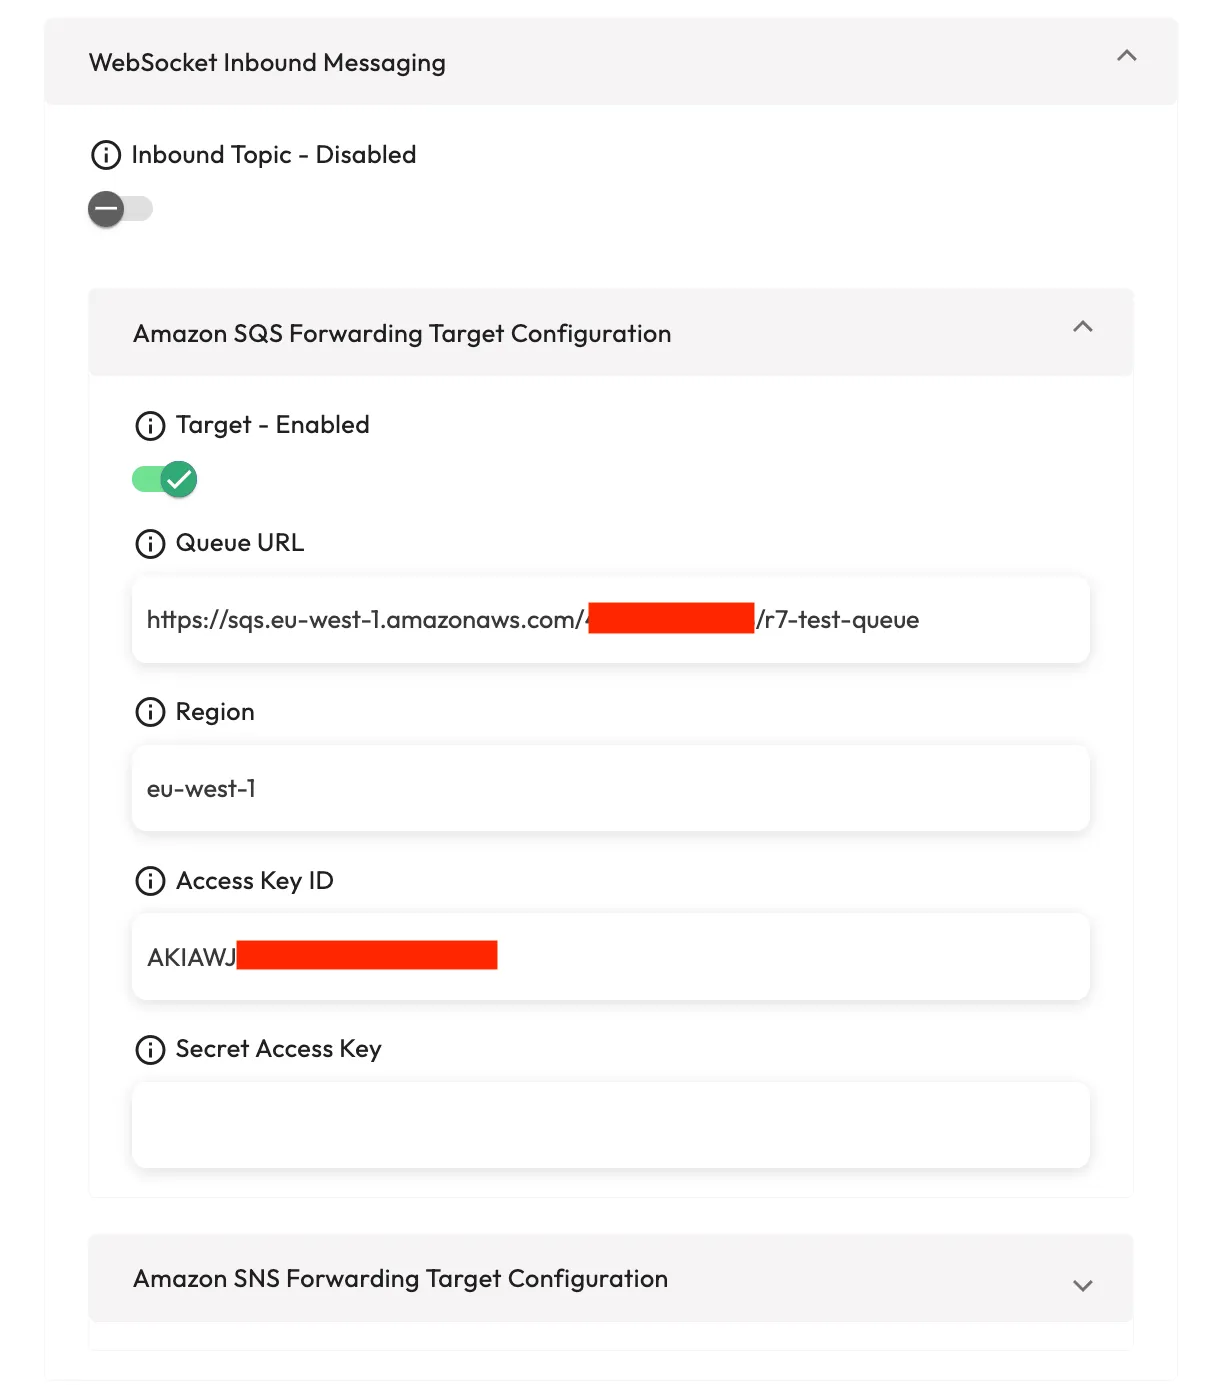Disable the SQS Target enabled toggle
The image size is (1220, 1386).
[x=165, y=480]
